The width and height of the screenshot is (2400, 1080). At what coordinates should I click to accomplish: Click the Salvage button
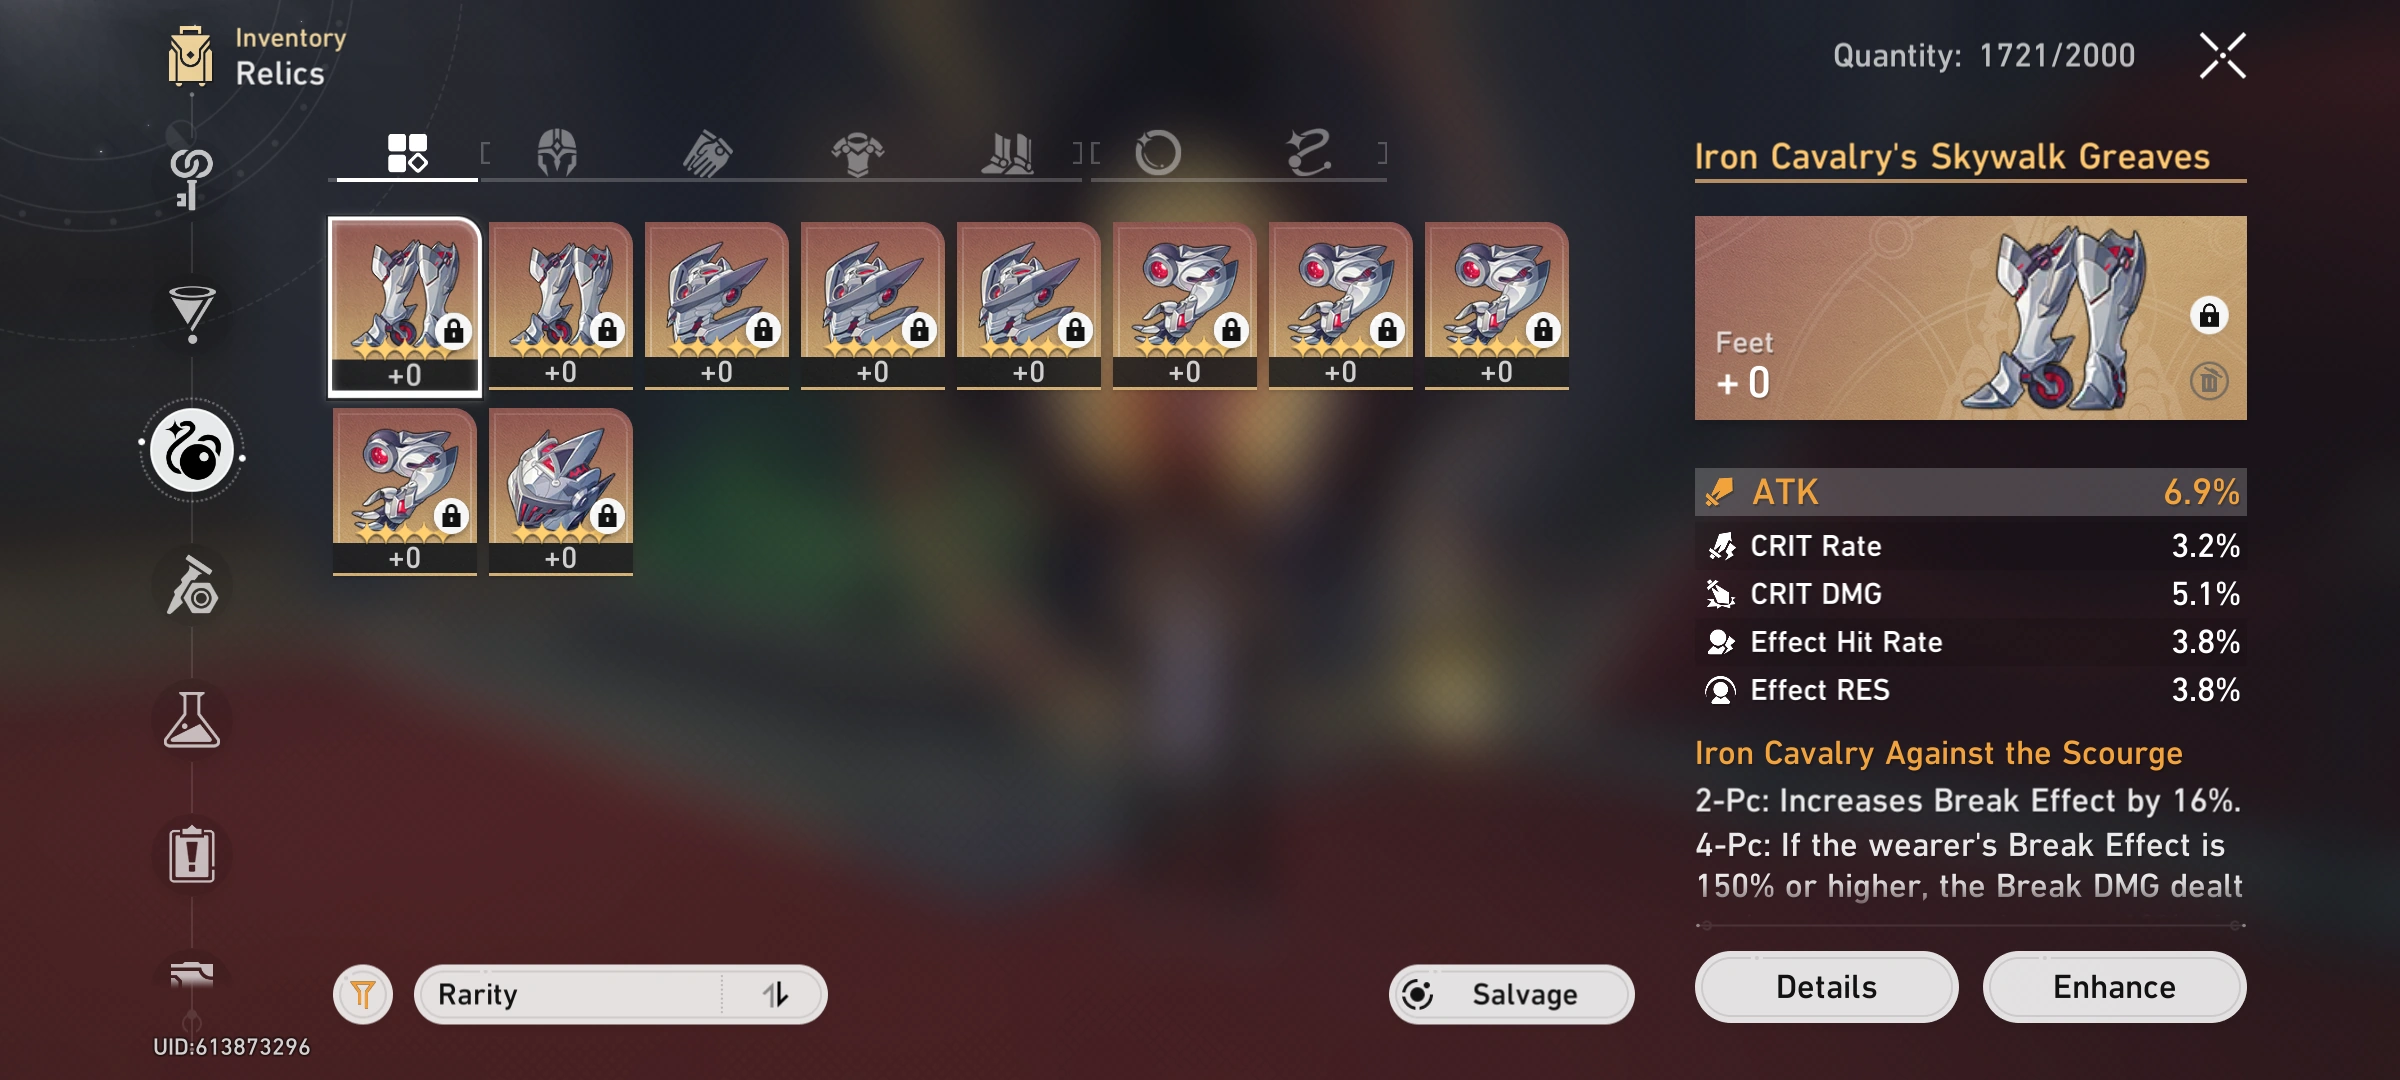1511,994
